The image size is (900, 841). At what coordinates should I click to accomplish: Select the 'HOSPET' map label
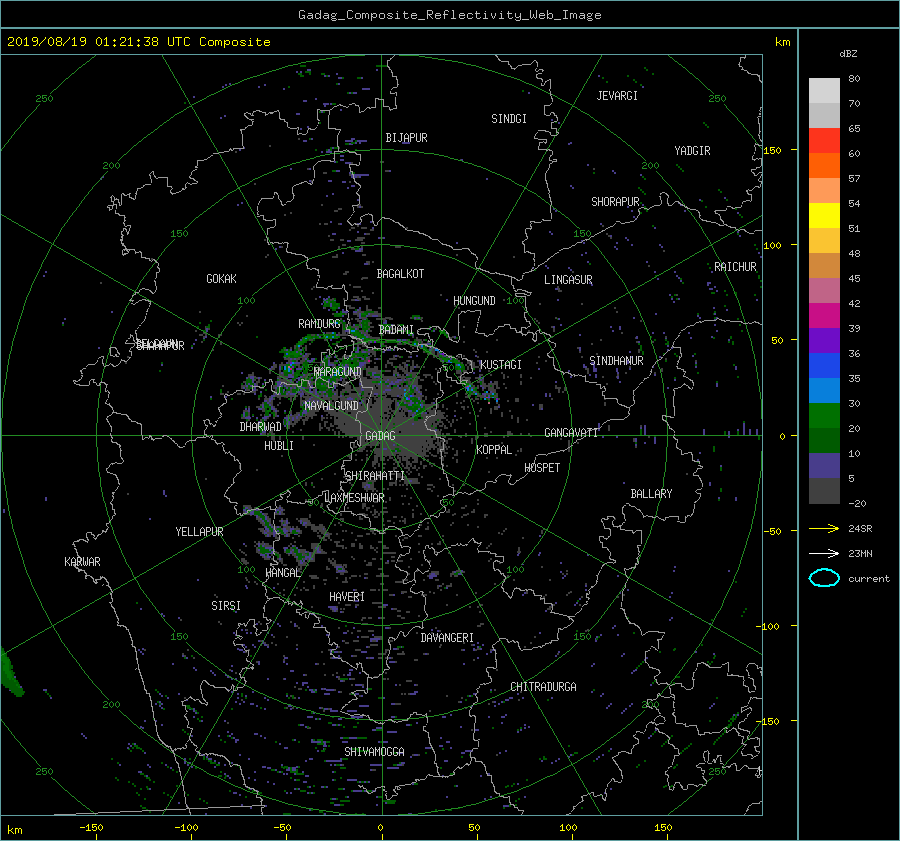click(542, 468)
